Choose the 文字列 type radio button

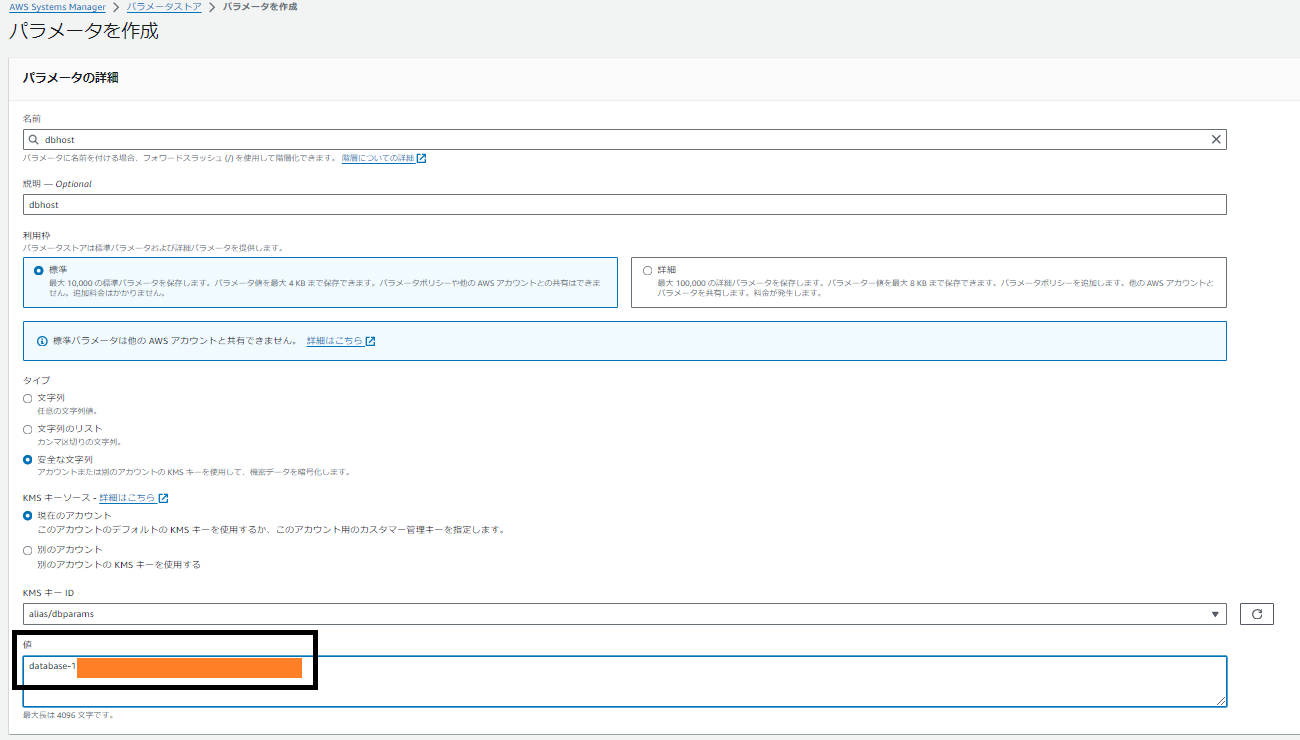[x=28, y=398]
